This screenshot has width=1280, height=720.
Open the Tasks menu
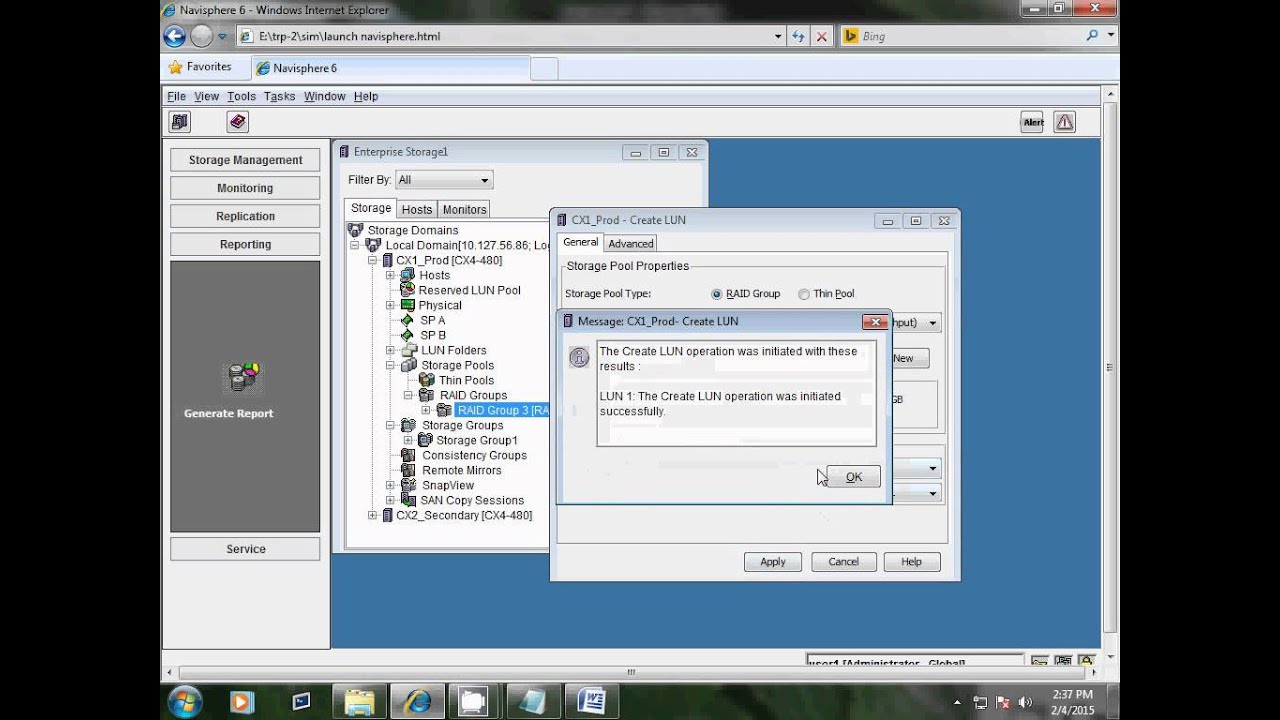pyautogui.click(x=279, y=96)
